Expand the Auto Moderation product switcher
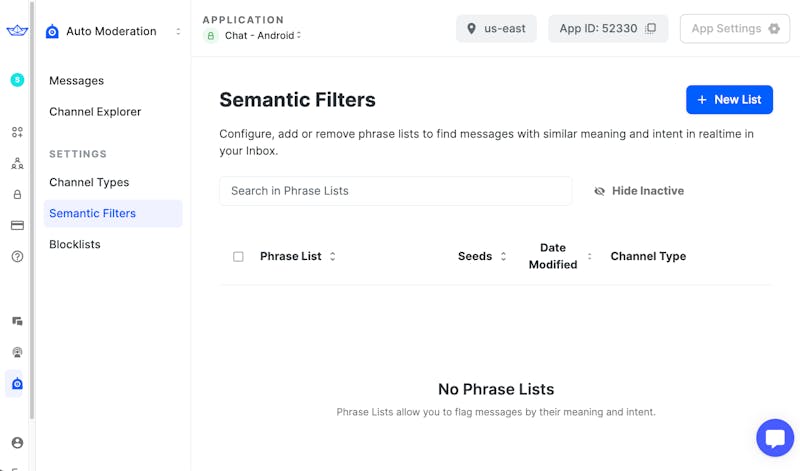Image resolution: width=800 pixels, height=471 pixels. click(178, 32)
